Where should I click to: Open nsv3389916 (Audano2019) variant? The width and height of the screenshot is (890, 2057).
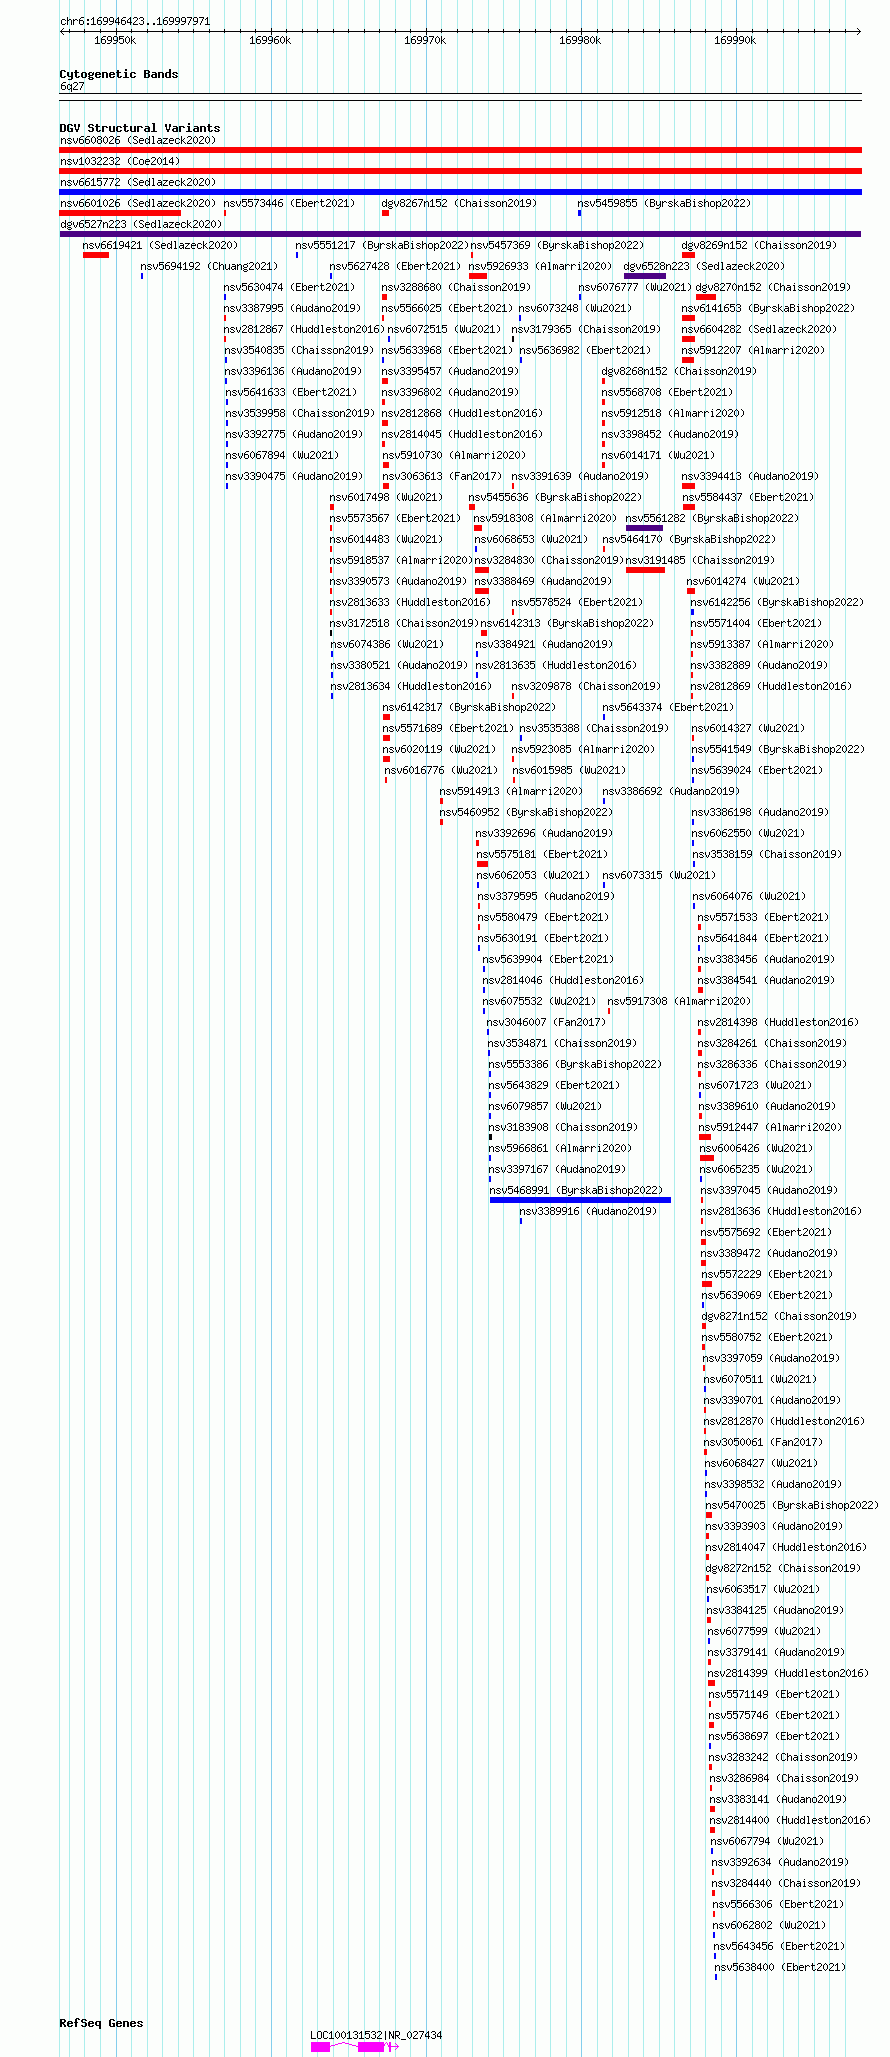coord(588,1212)
